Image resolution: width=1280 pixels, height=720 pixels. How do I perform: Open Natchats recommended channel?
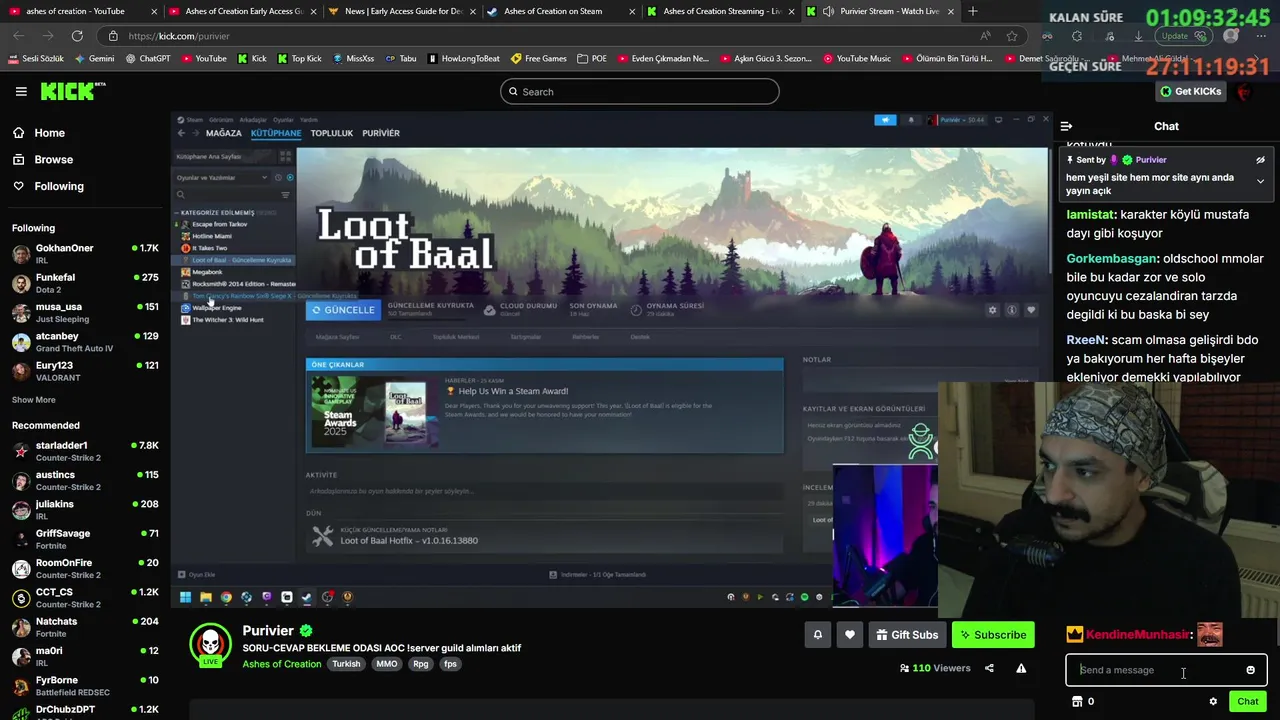coord(85,627)
